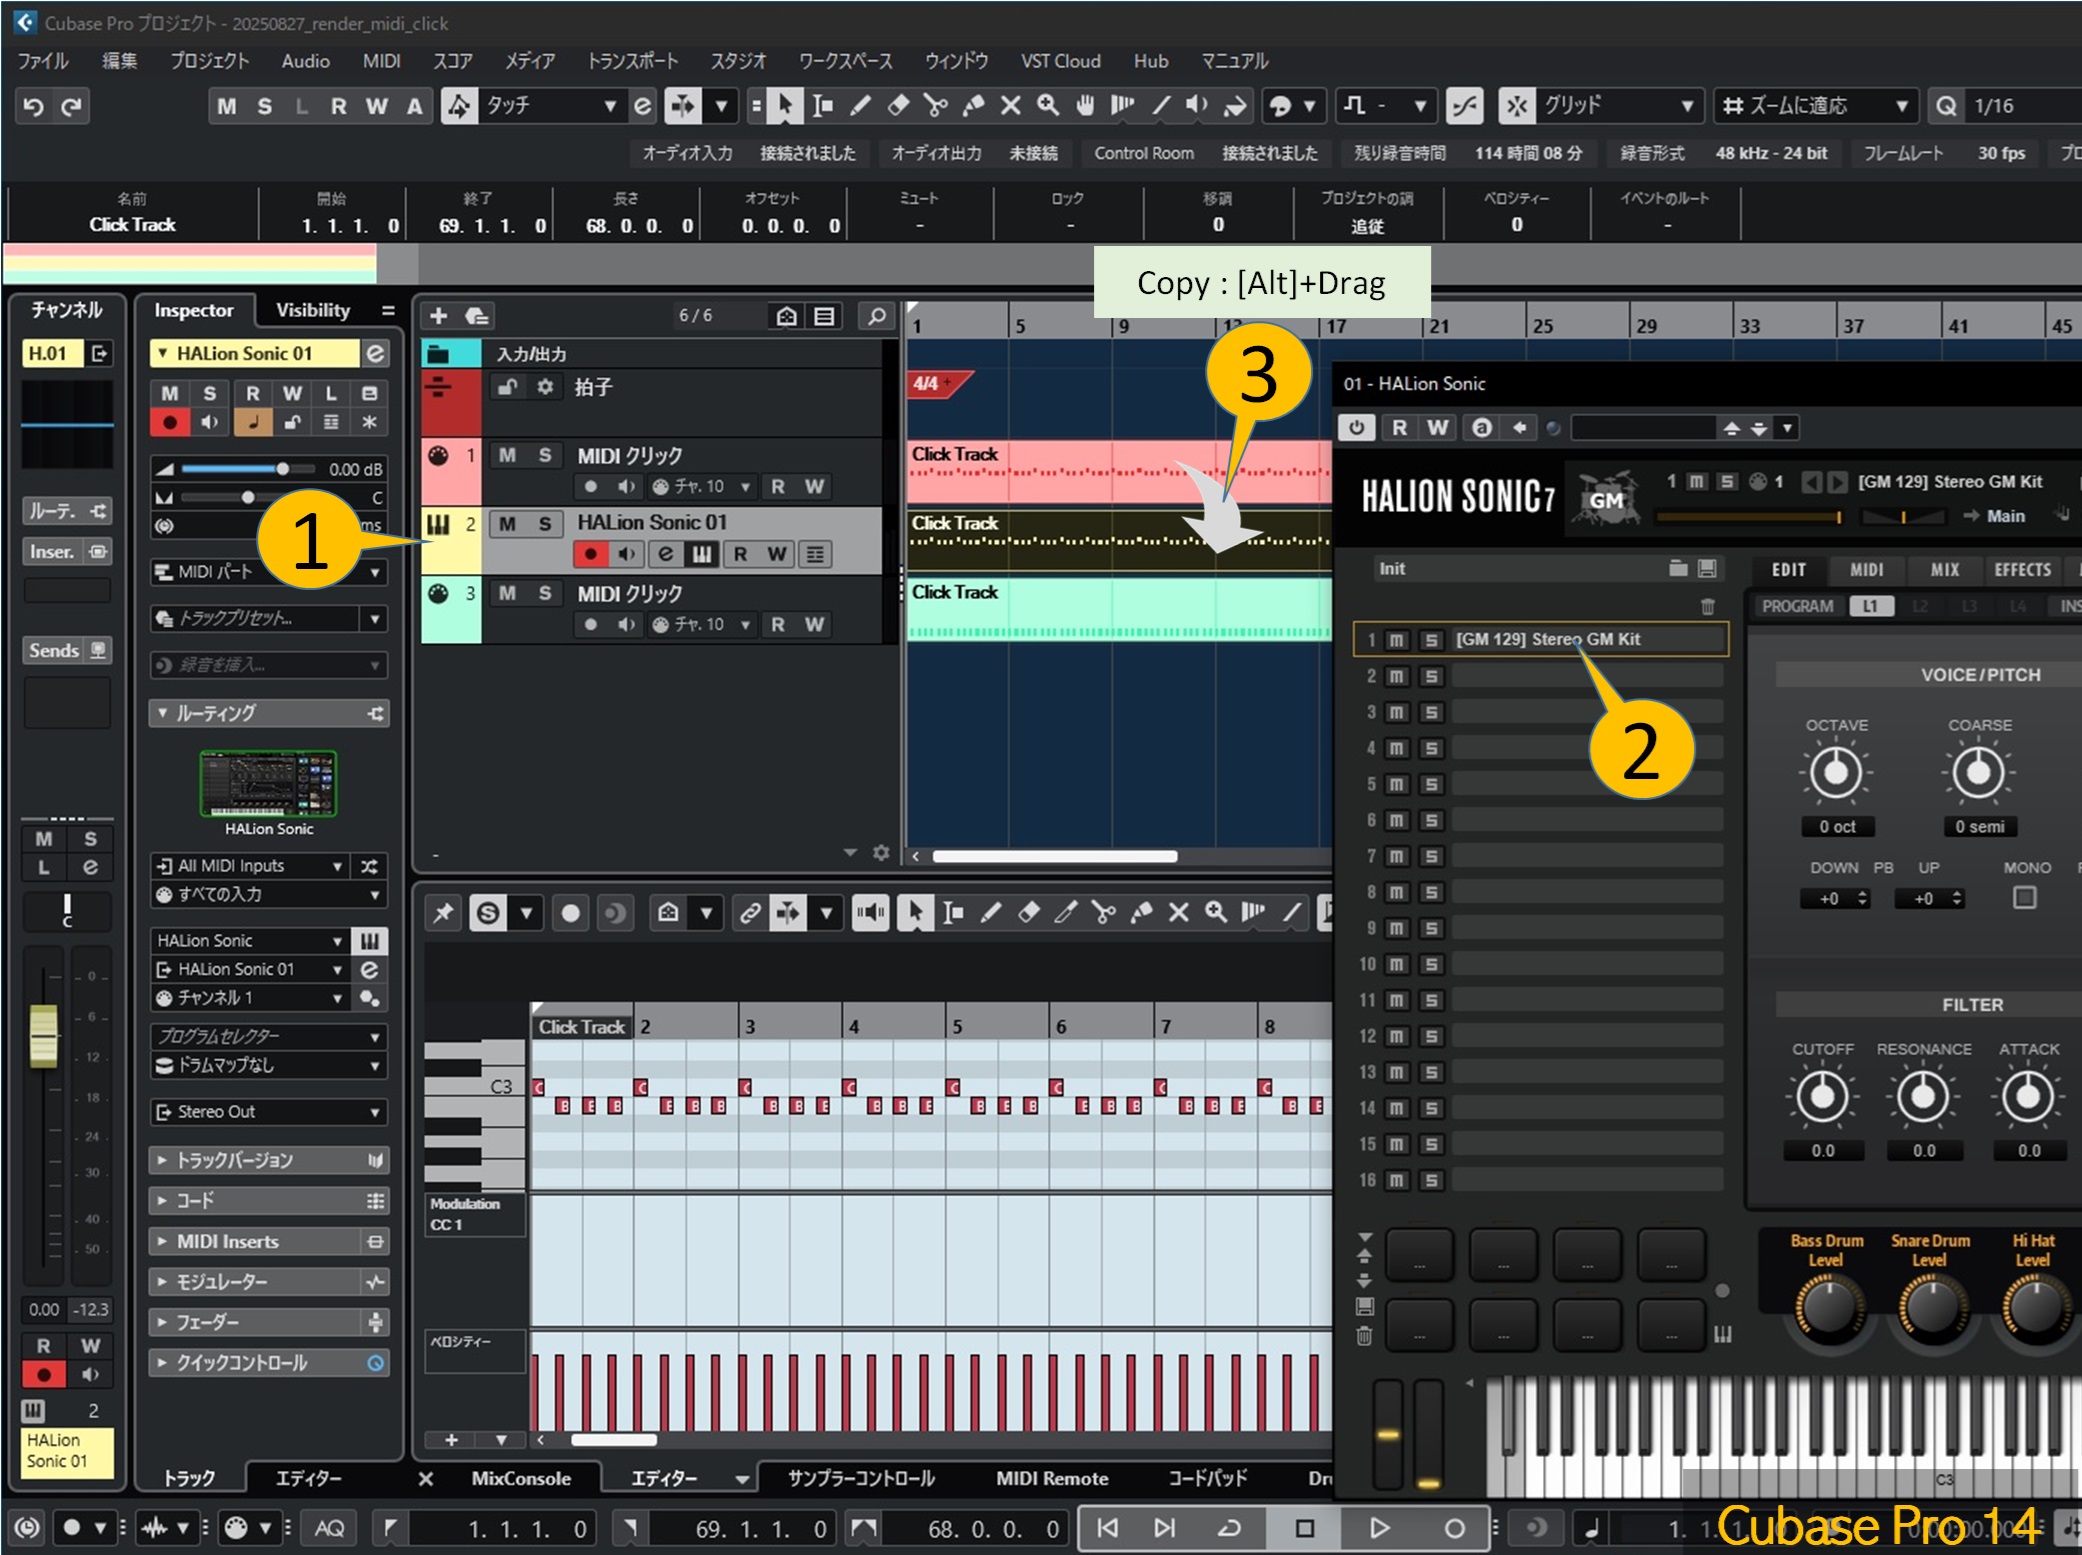Screen dimensions: 2082x1555
Task: Toggle the metronome click note icon in transport
Action: click(x=1591, y=1528)
